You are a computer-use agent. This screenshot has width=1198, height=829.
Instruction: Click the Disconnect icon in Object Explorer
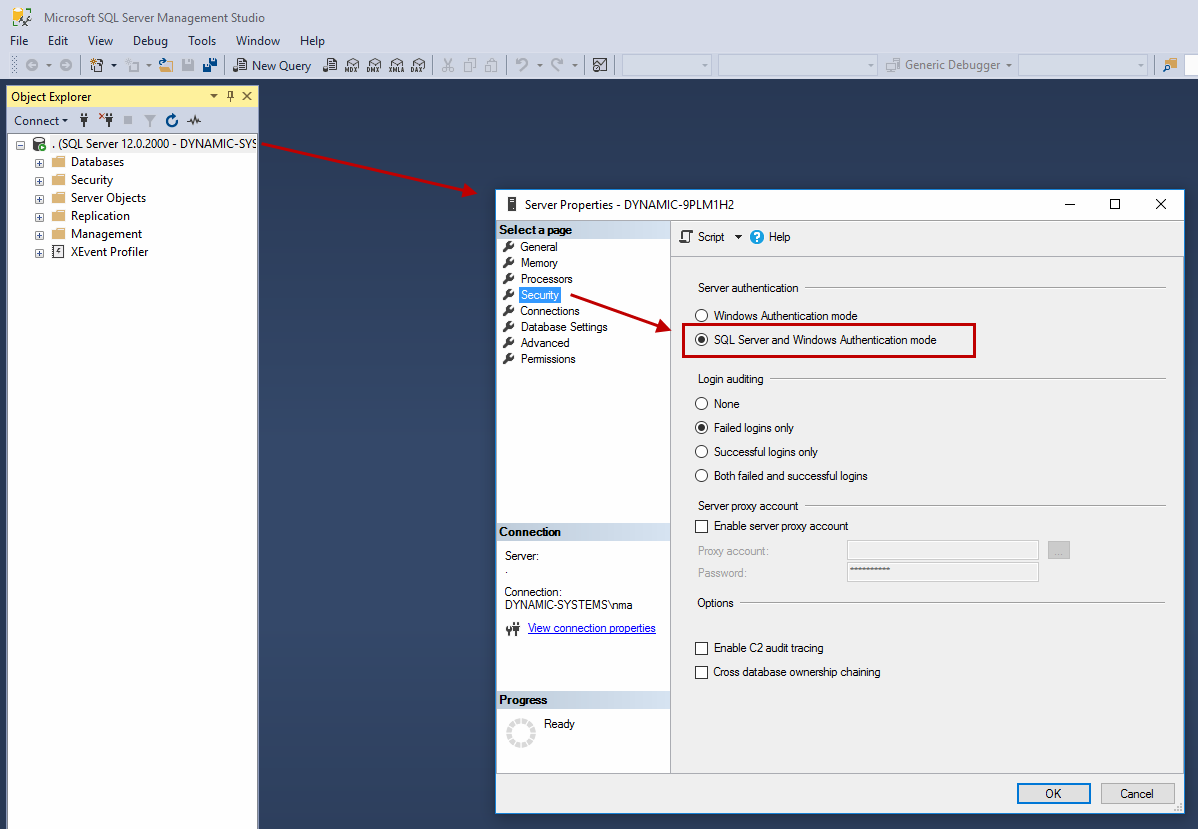pos(106,121)
